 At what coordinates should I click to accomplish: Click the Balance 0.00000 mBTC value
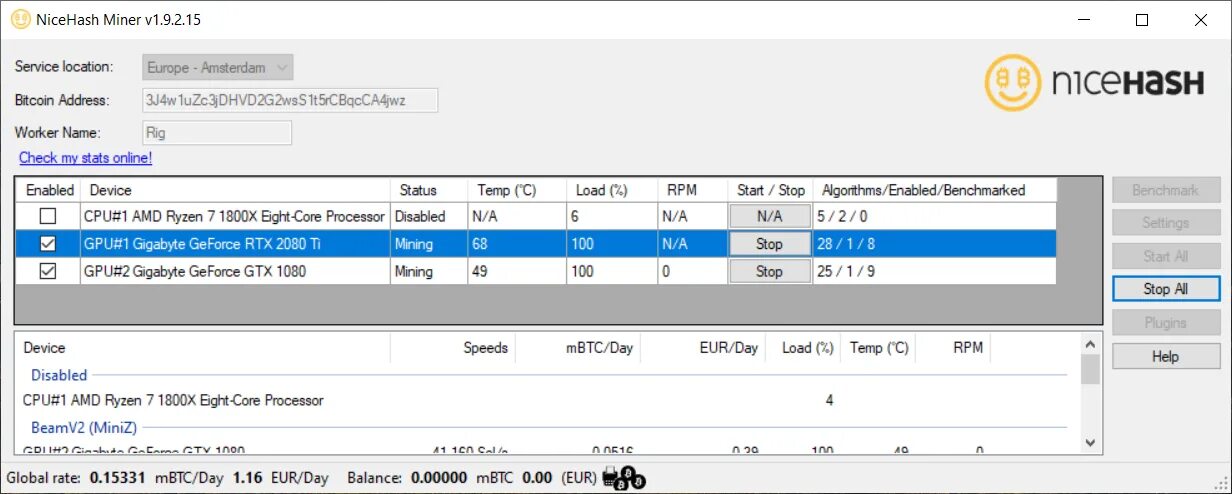point(439,478)
